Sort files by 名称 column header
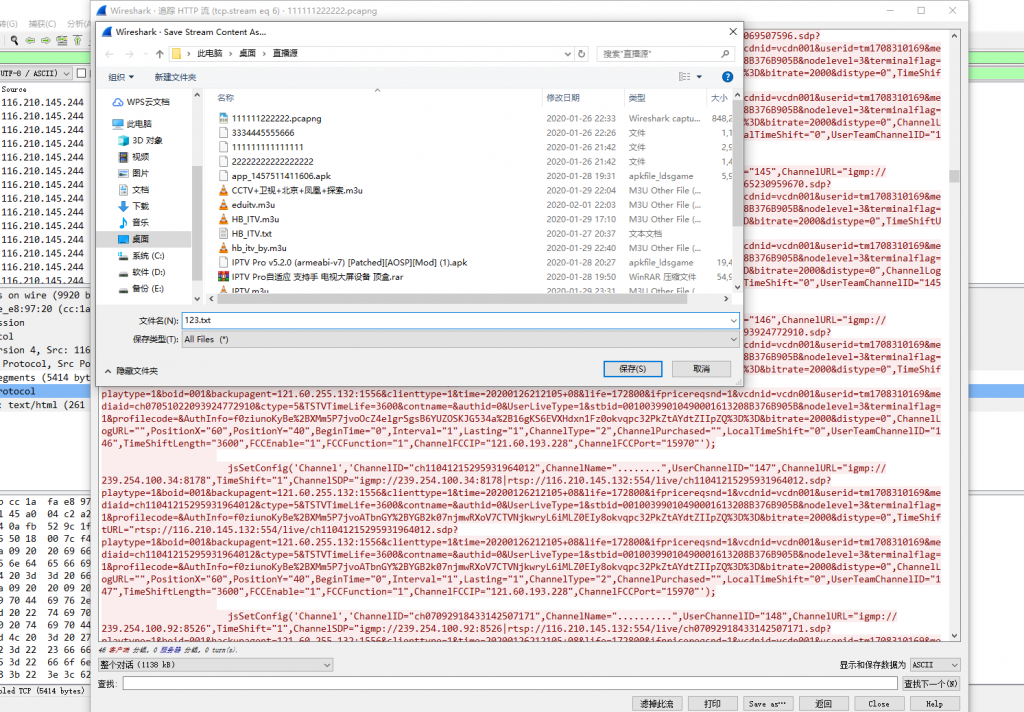The image size is (1024, 712). 225,97
